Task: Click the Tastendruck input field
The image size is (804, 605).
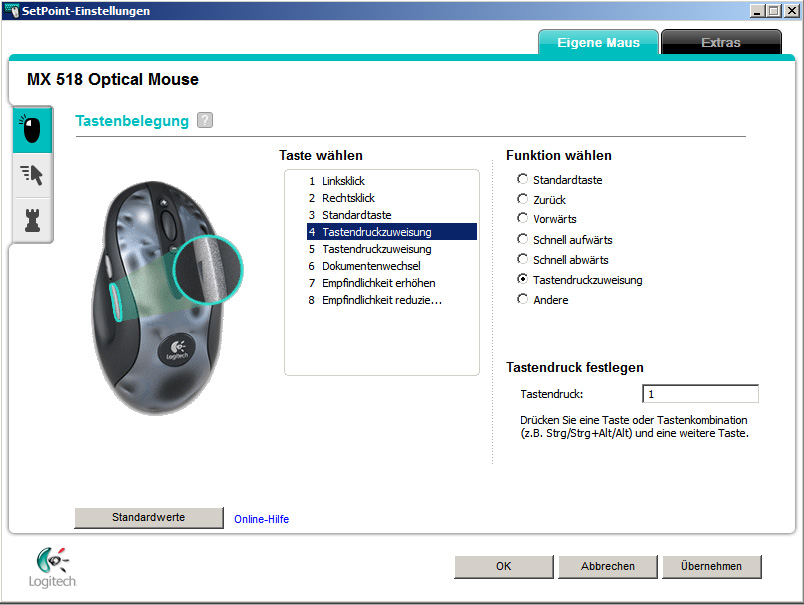Action: click(700, 394)
